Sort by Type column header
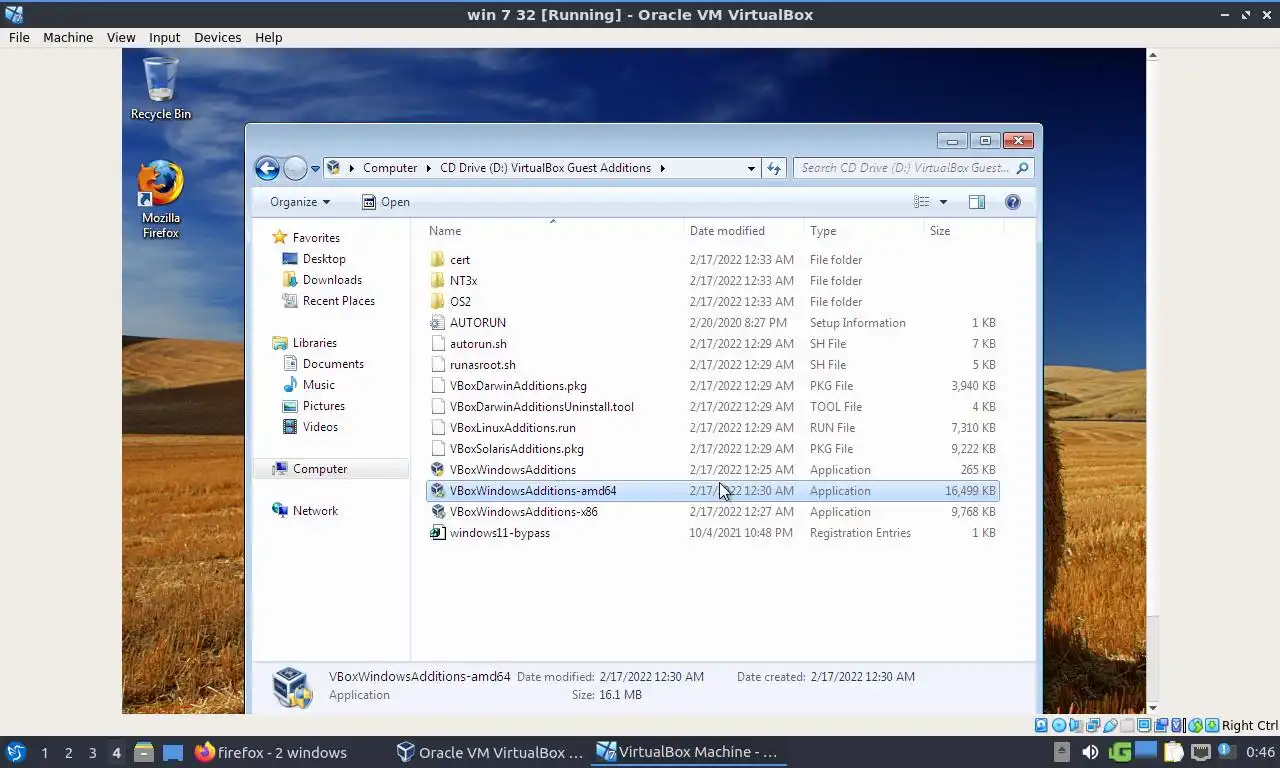Viewport: 1280px width, 768px height. tap(864, 231)
